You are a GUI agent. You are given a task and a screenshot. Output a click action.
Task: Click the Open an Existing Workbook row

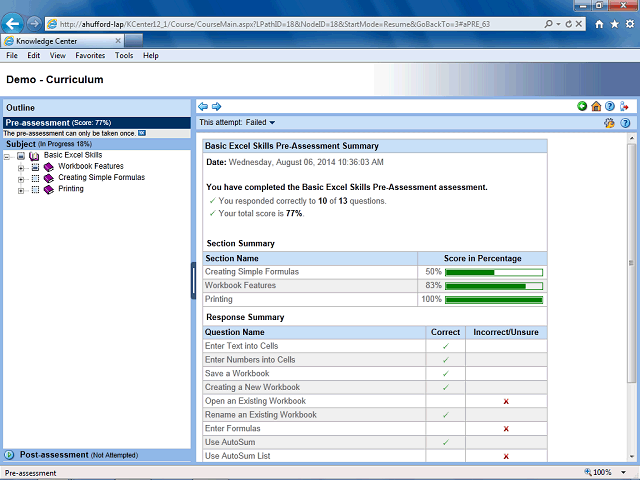375,401
